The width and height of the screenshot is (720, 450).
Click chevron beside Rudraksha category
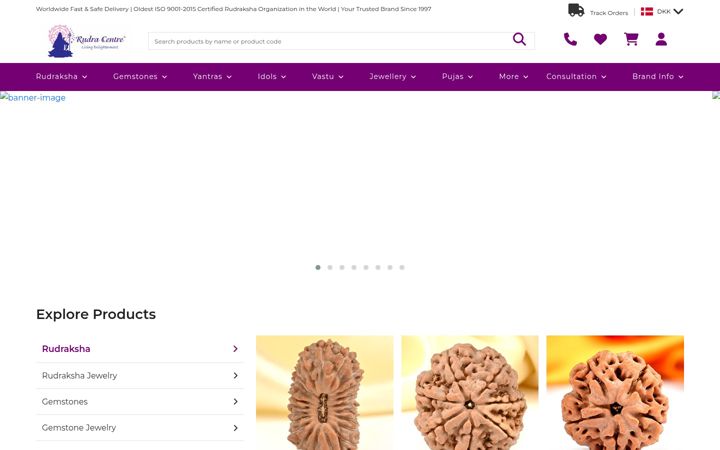[235, 349]
